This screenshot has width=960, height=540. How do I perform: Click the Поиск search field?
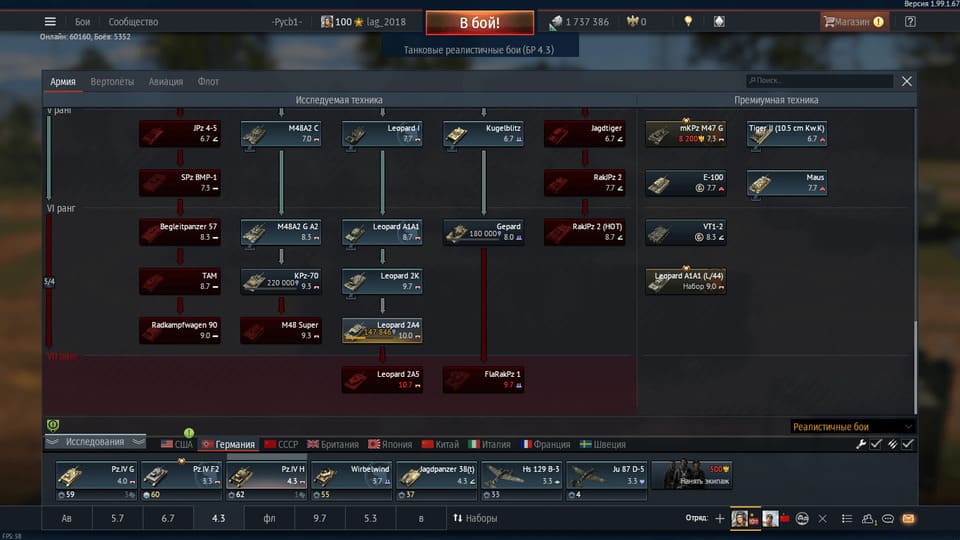[x=819, y=80]
